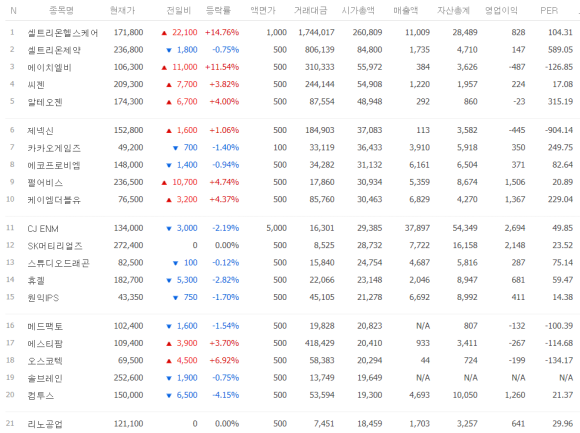Click the blue down arrow beside 1,800
Viewport: 580px width, 433px height.
click(169, 50)
